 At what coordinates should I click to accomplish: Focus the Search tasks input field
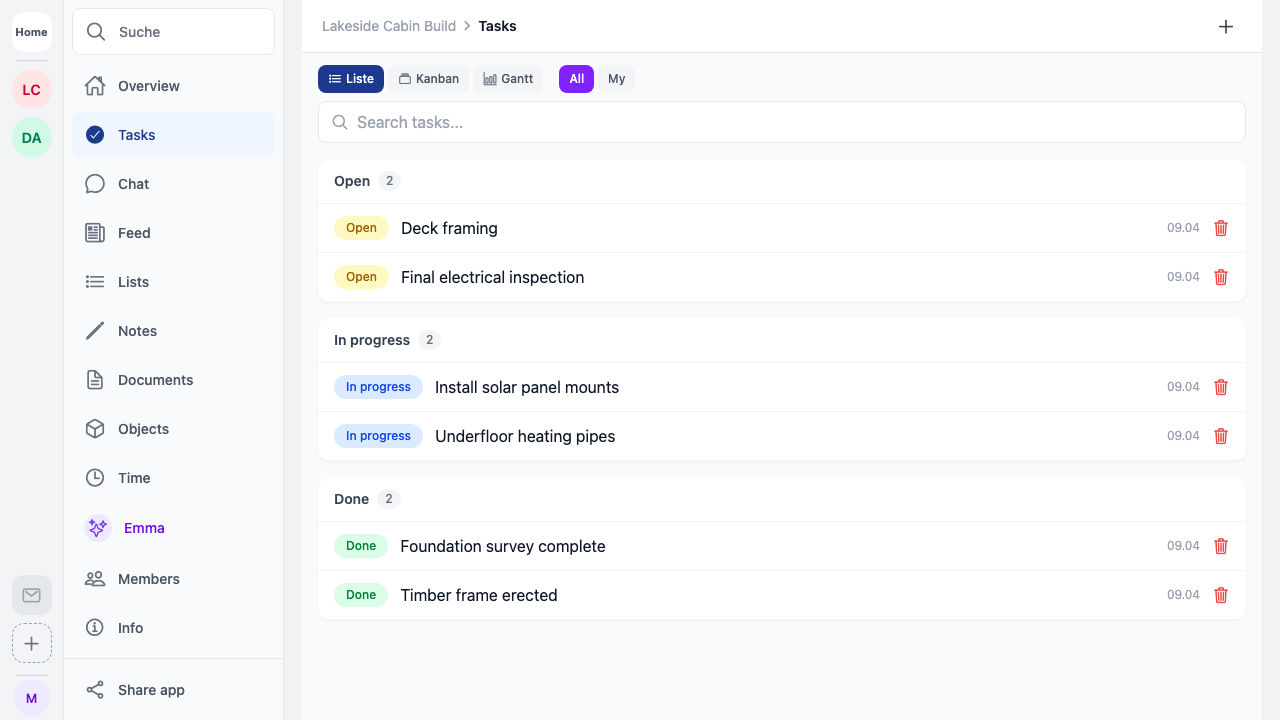click(x=780, y=122)
